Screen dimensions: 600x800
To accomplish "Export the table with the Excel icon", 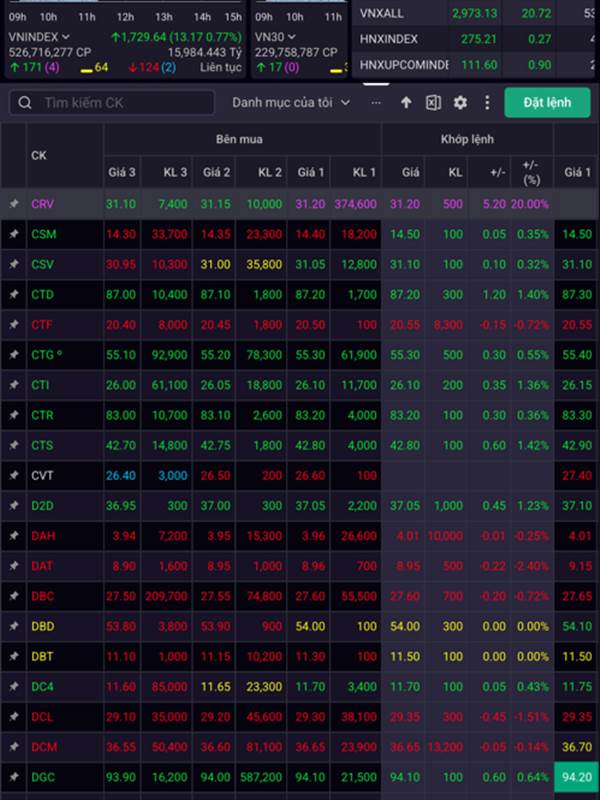I will click(x=433, y=103).
